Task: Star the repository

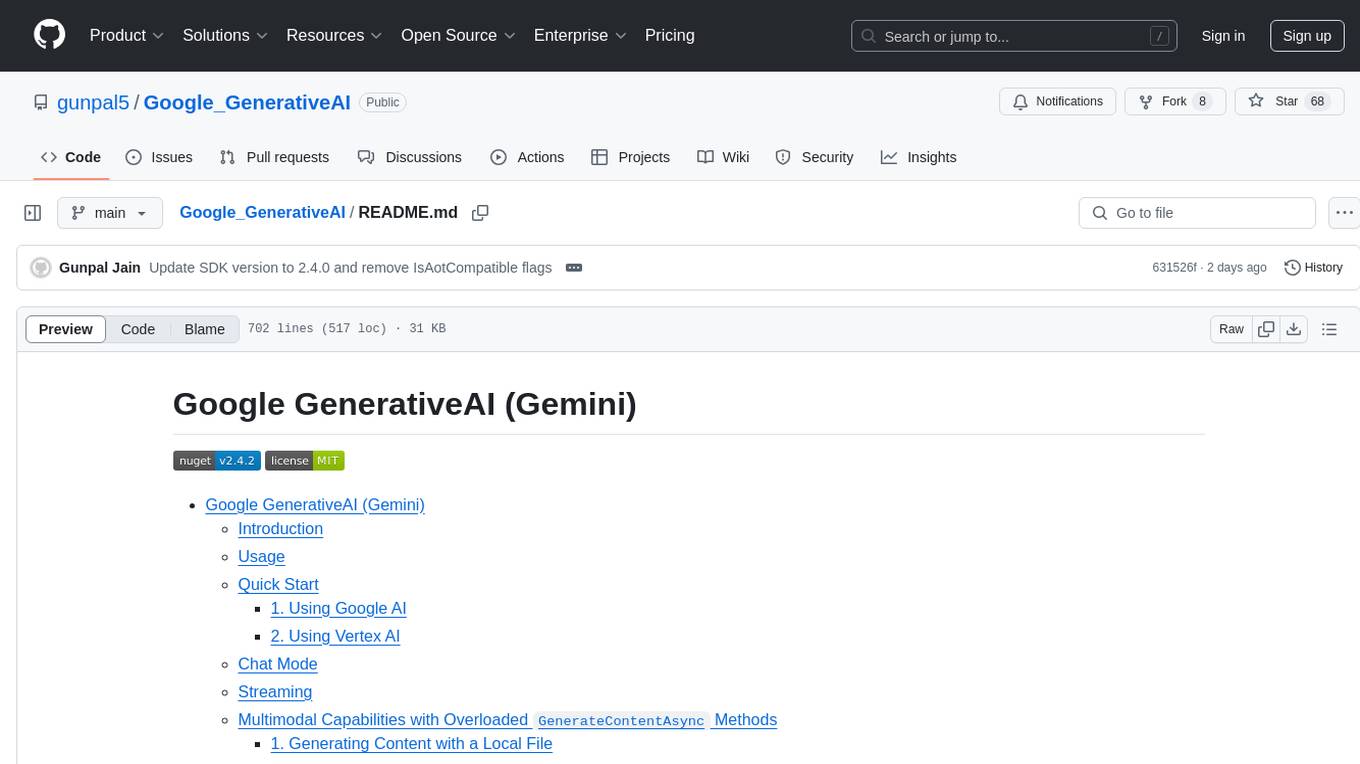Action: tap(1290, 102)
